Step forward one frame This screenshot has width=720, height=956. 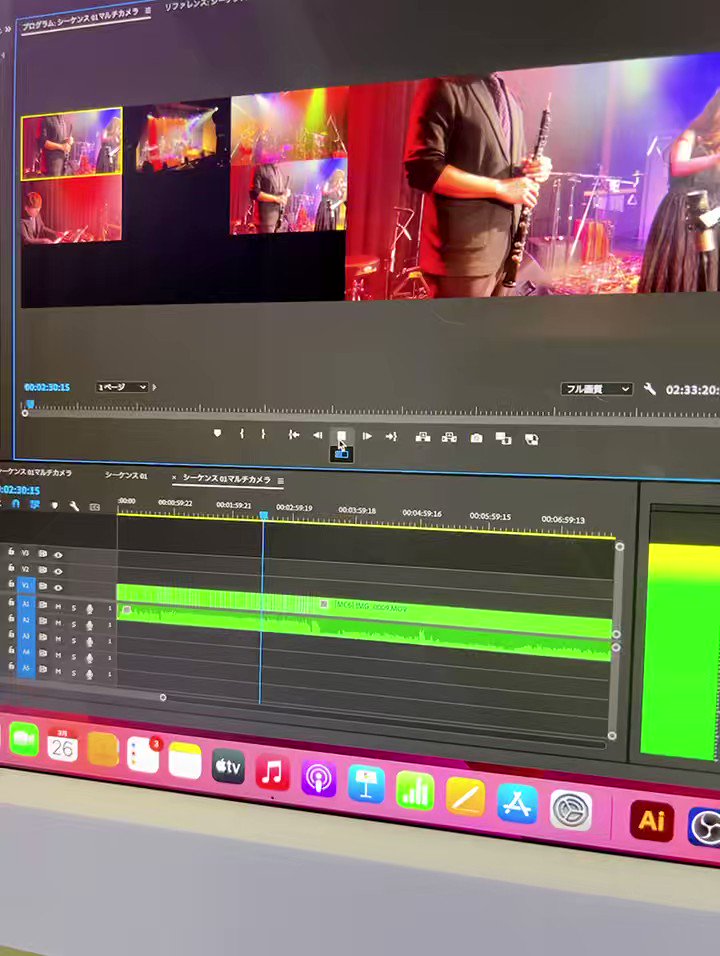366,436
